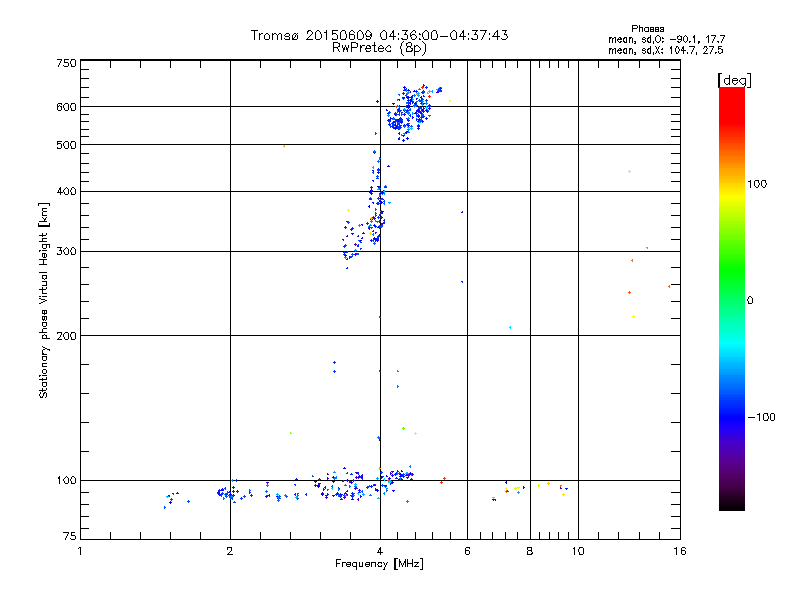Click the plot title 'Tromsø 20150609 04:36:00-04:37:43'
This screenshot has height=600, width=800.
379,35
